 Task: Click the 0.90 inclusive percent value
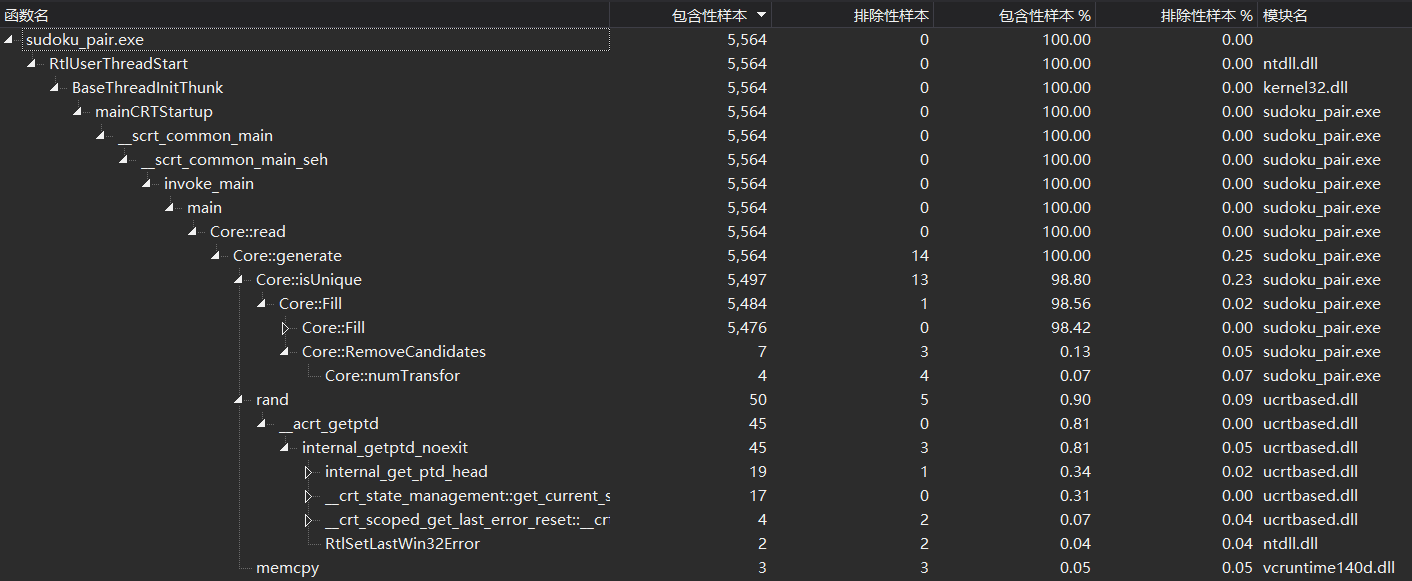tap(1074, 400)
